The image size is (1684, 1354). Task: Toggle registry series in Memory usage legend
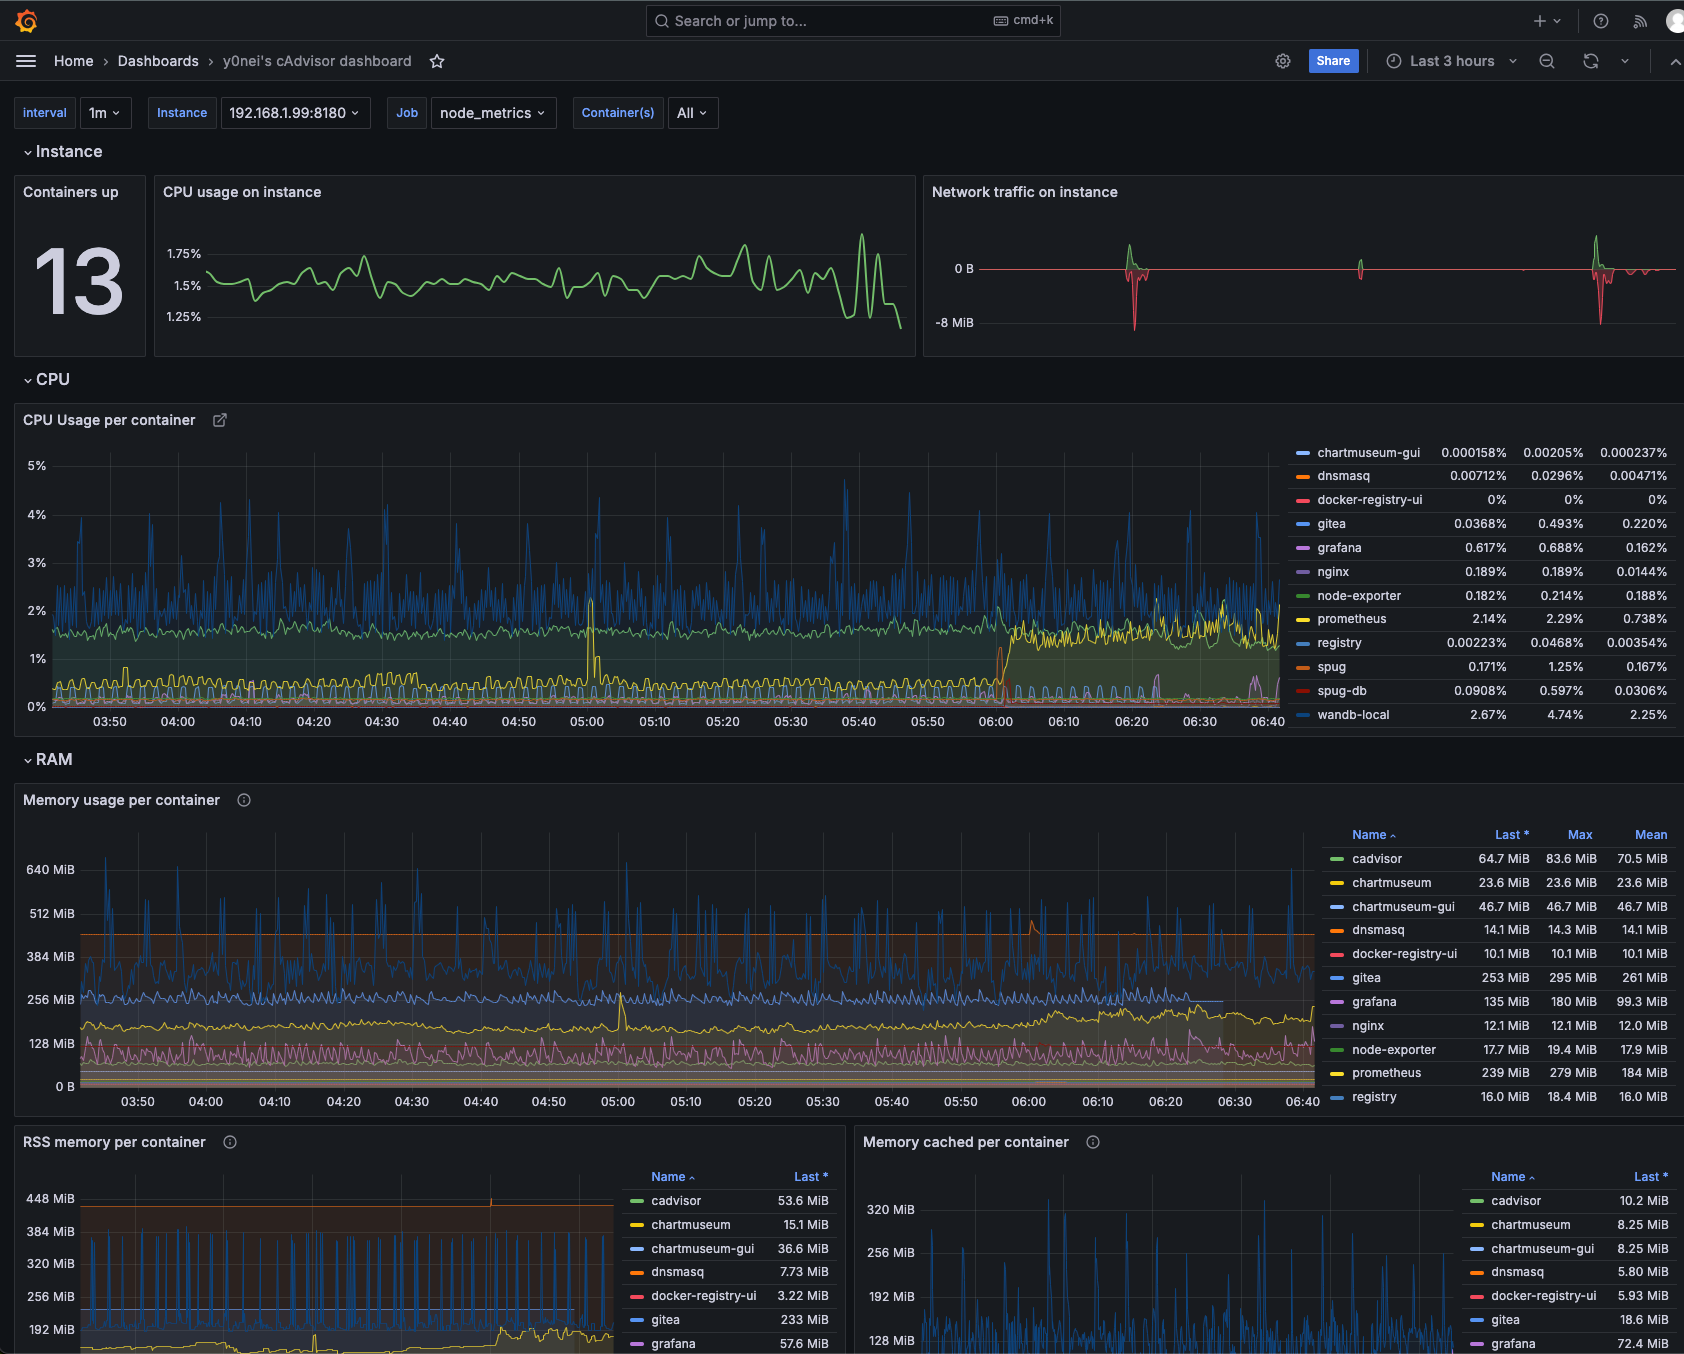(x=1374, y=1097)
